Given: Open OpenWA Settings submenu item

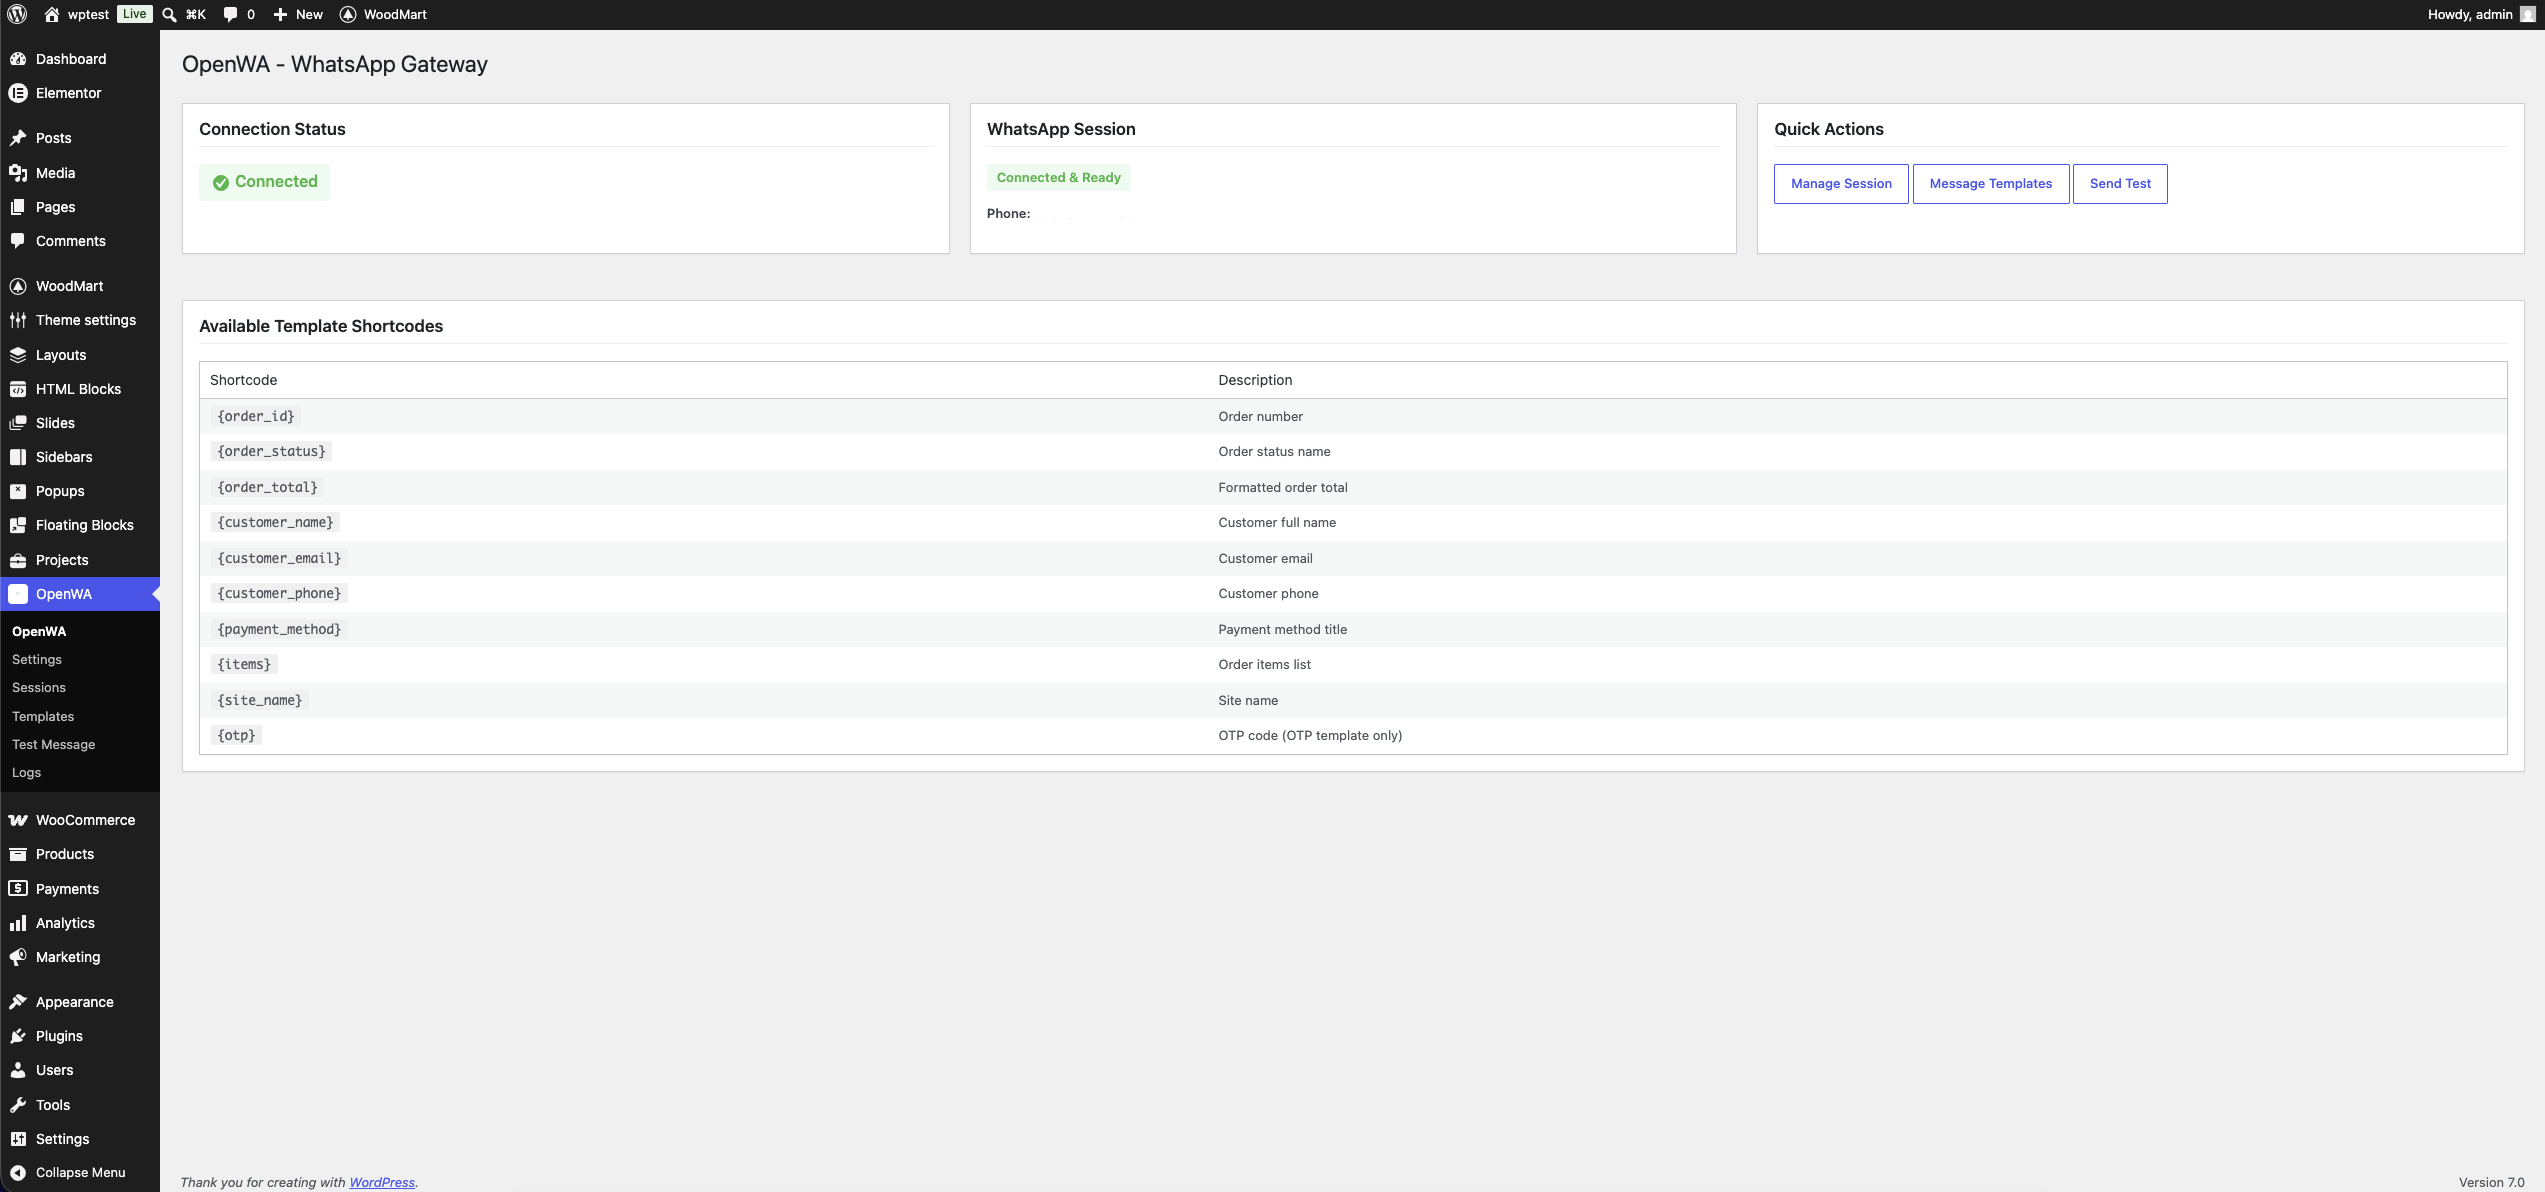Looking at the screenshot, I should tap(37, 660).
